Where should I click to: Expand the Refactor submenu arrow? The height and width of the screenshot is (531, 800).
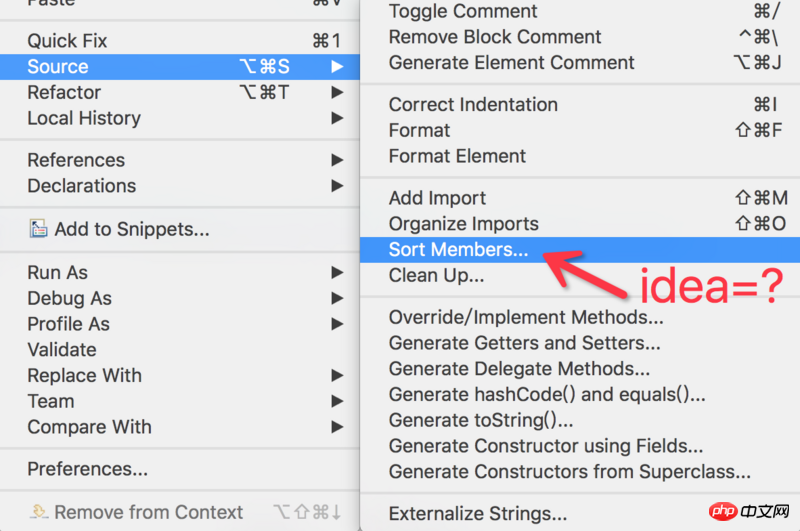click(337, 92)
